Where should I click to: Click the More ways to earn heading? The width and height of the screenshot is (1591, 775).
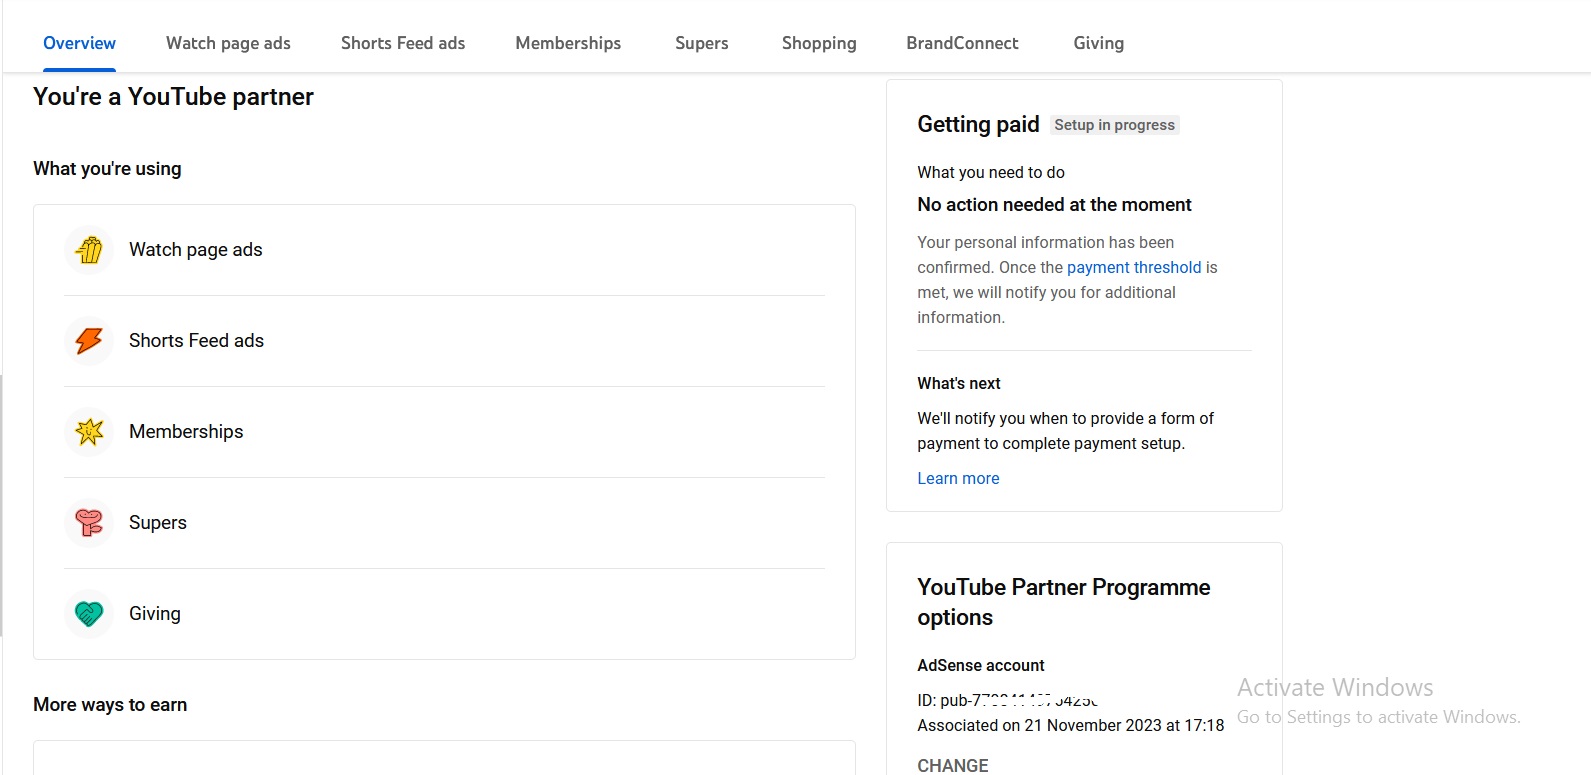tap(110, 704)
